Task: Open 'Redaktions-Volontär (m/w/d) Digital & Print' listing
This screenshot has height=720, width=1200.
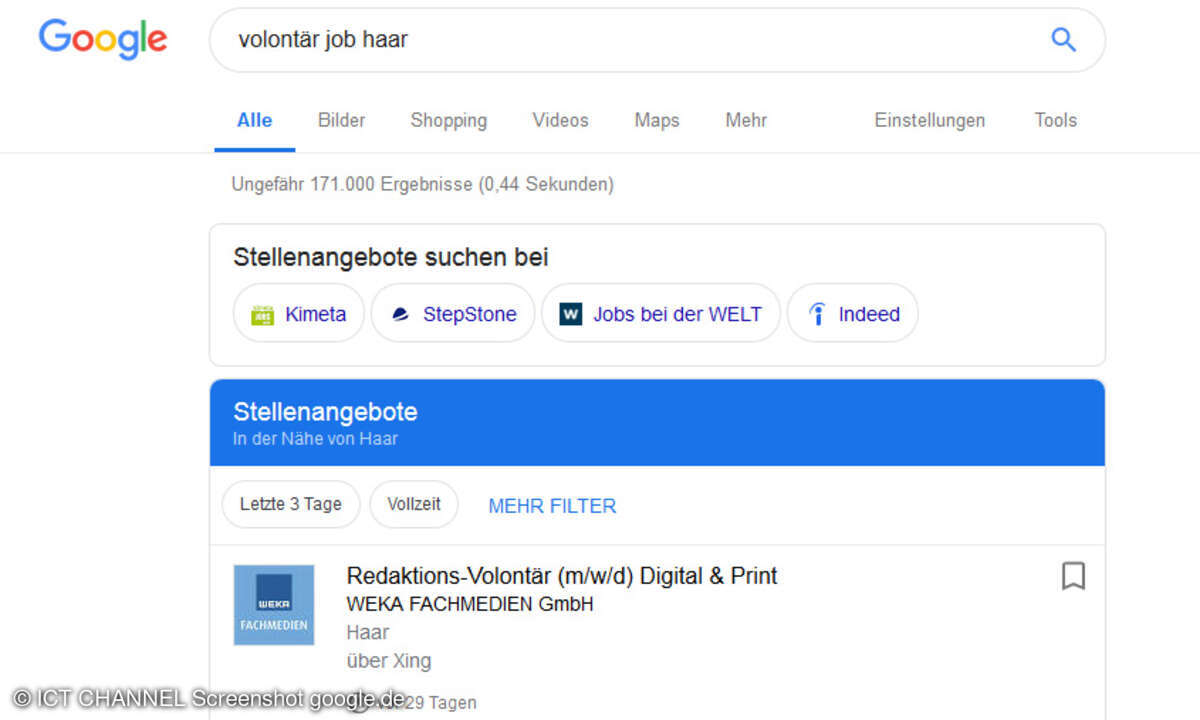Action: coord(562,576)
